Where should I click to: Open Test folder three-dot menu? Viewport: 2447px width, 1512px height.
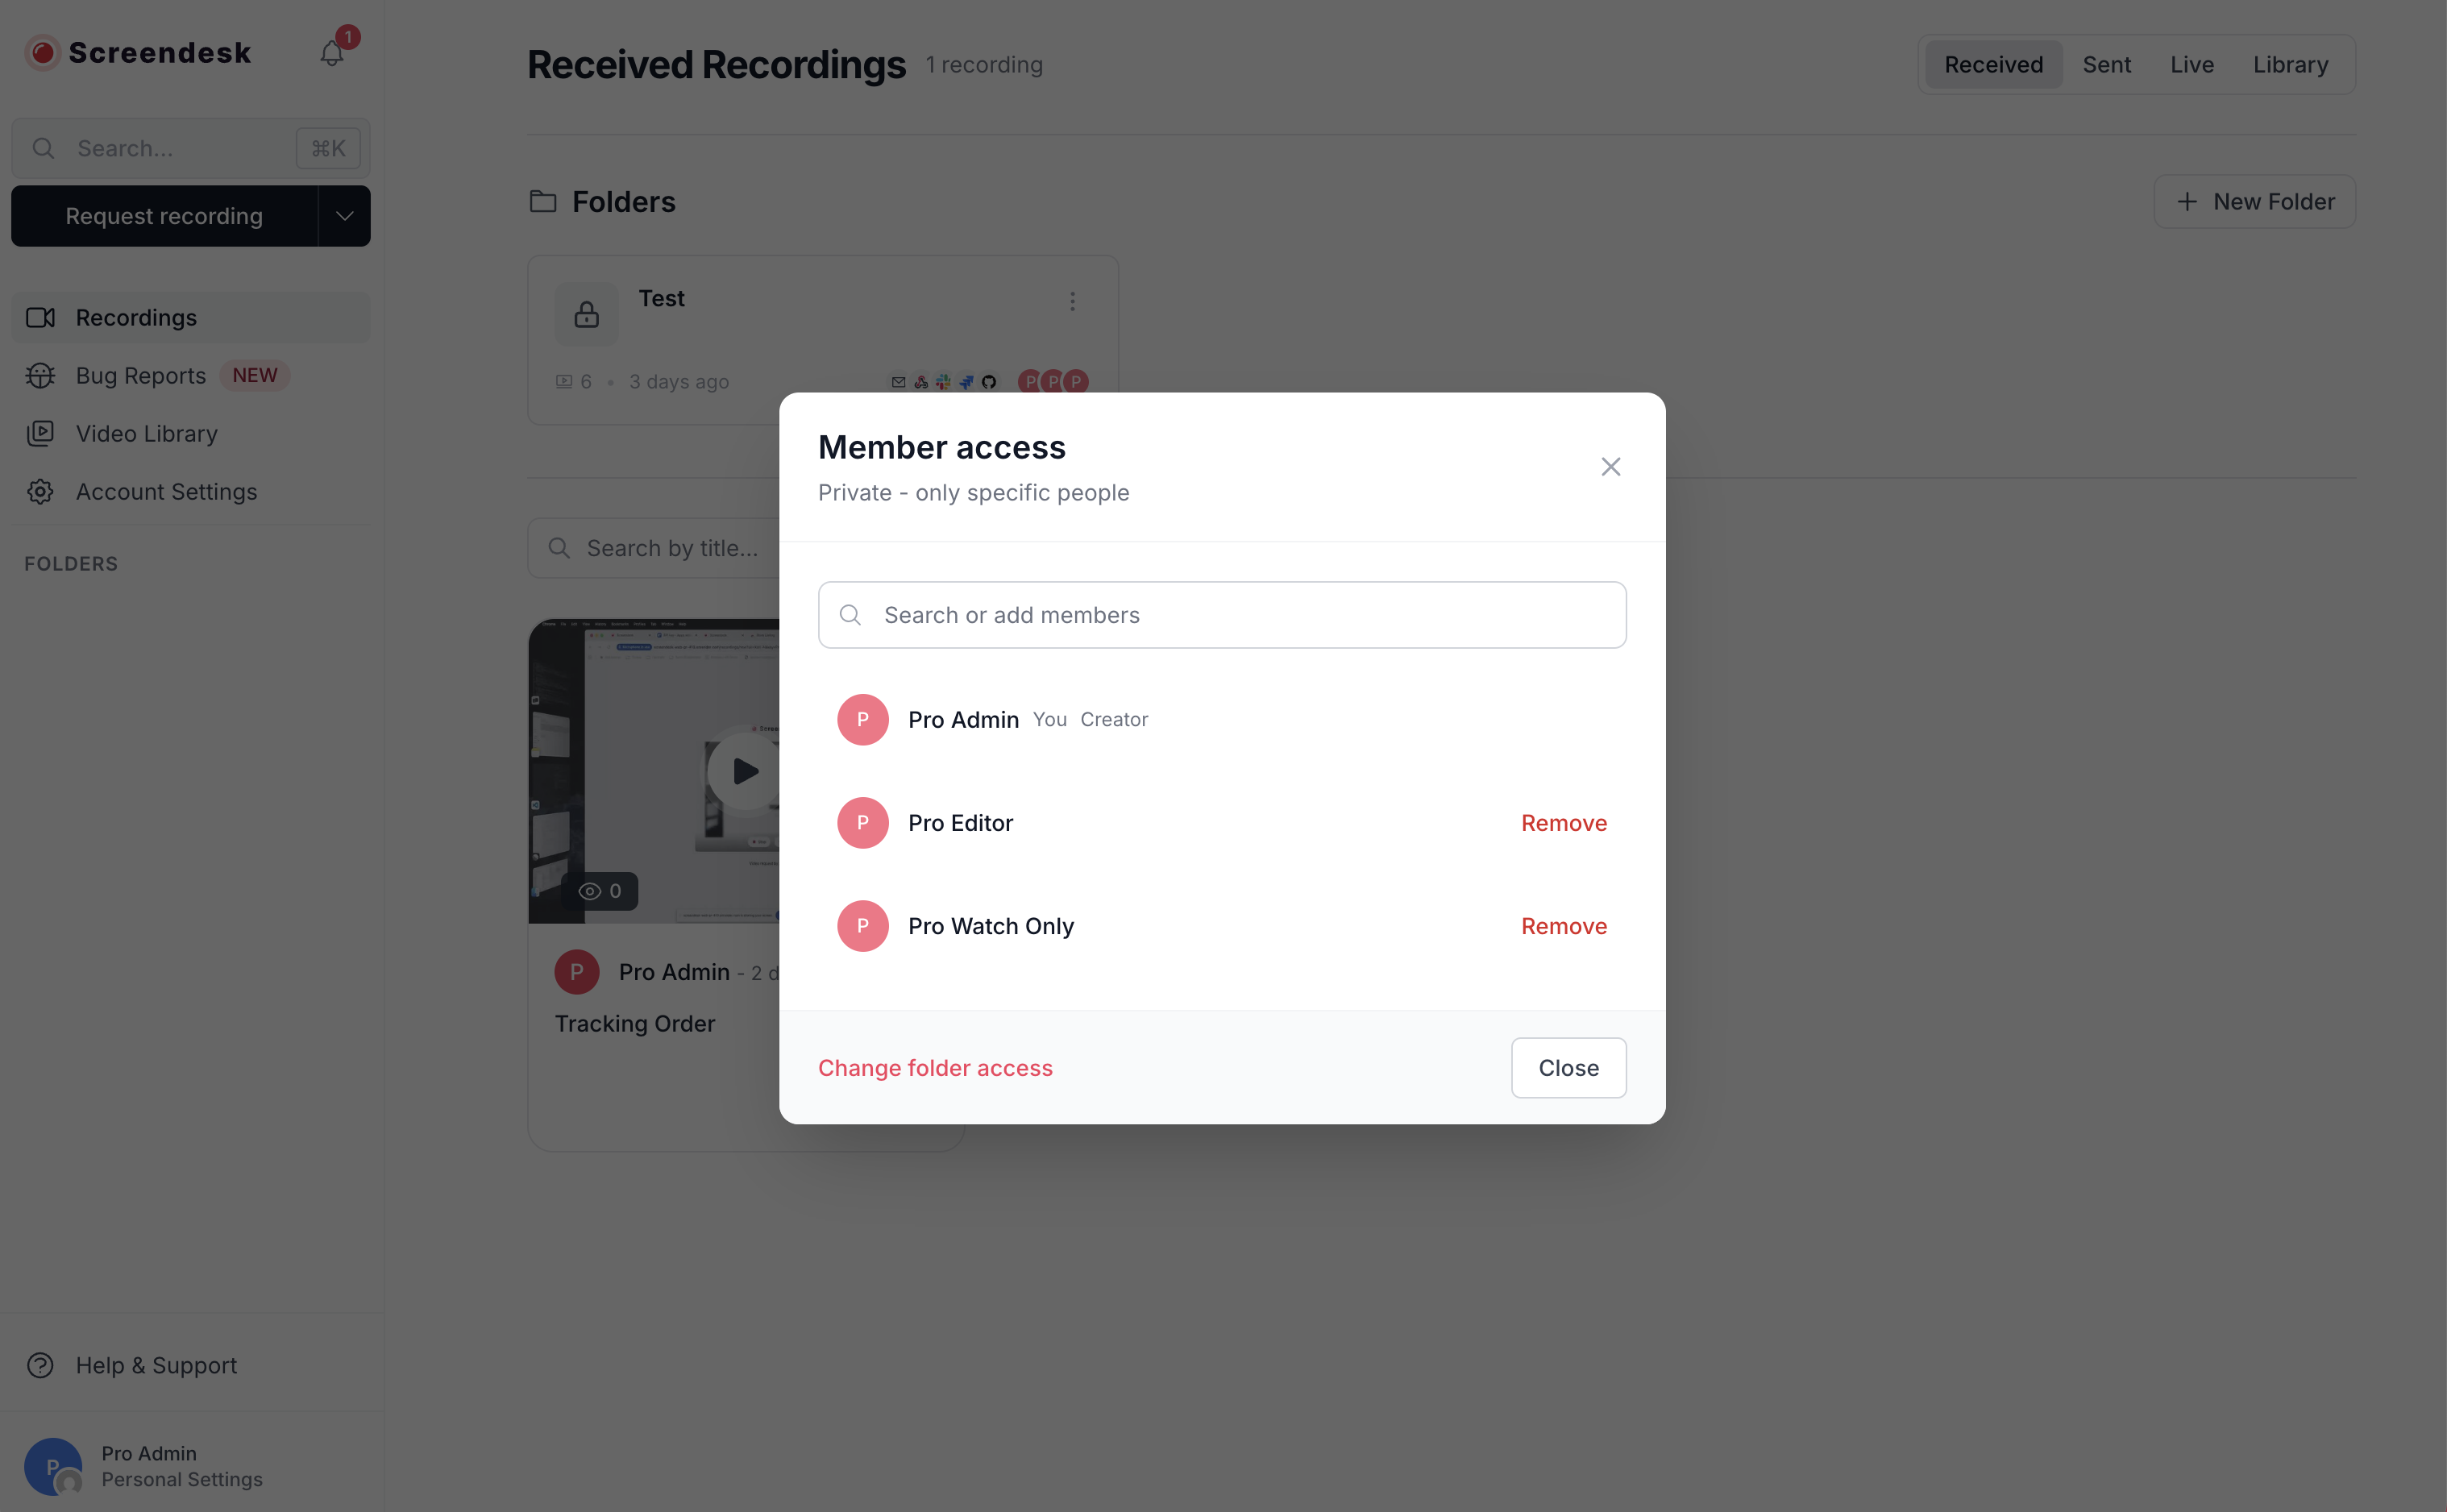[x=1072, y=301]
